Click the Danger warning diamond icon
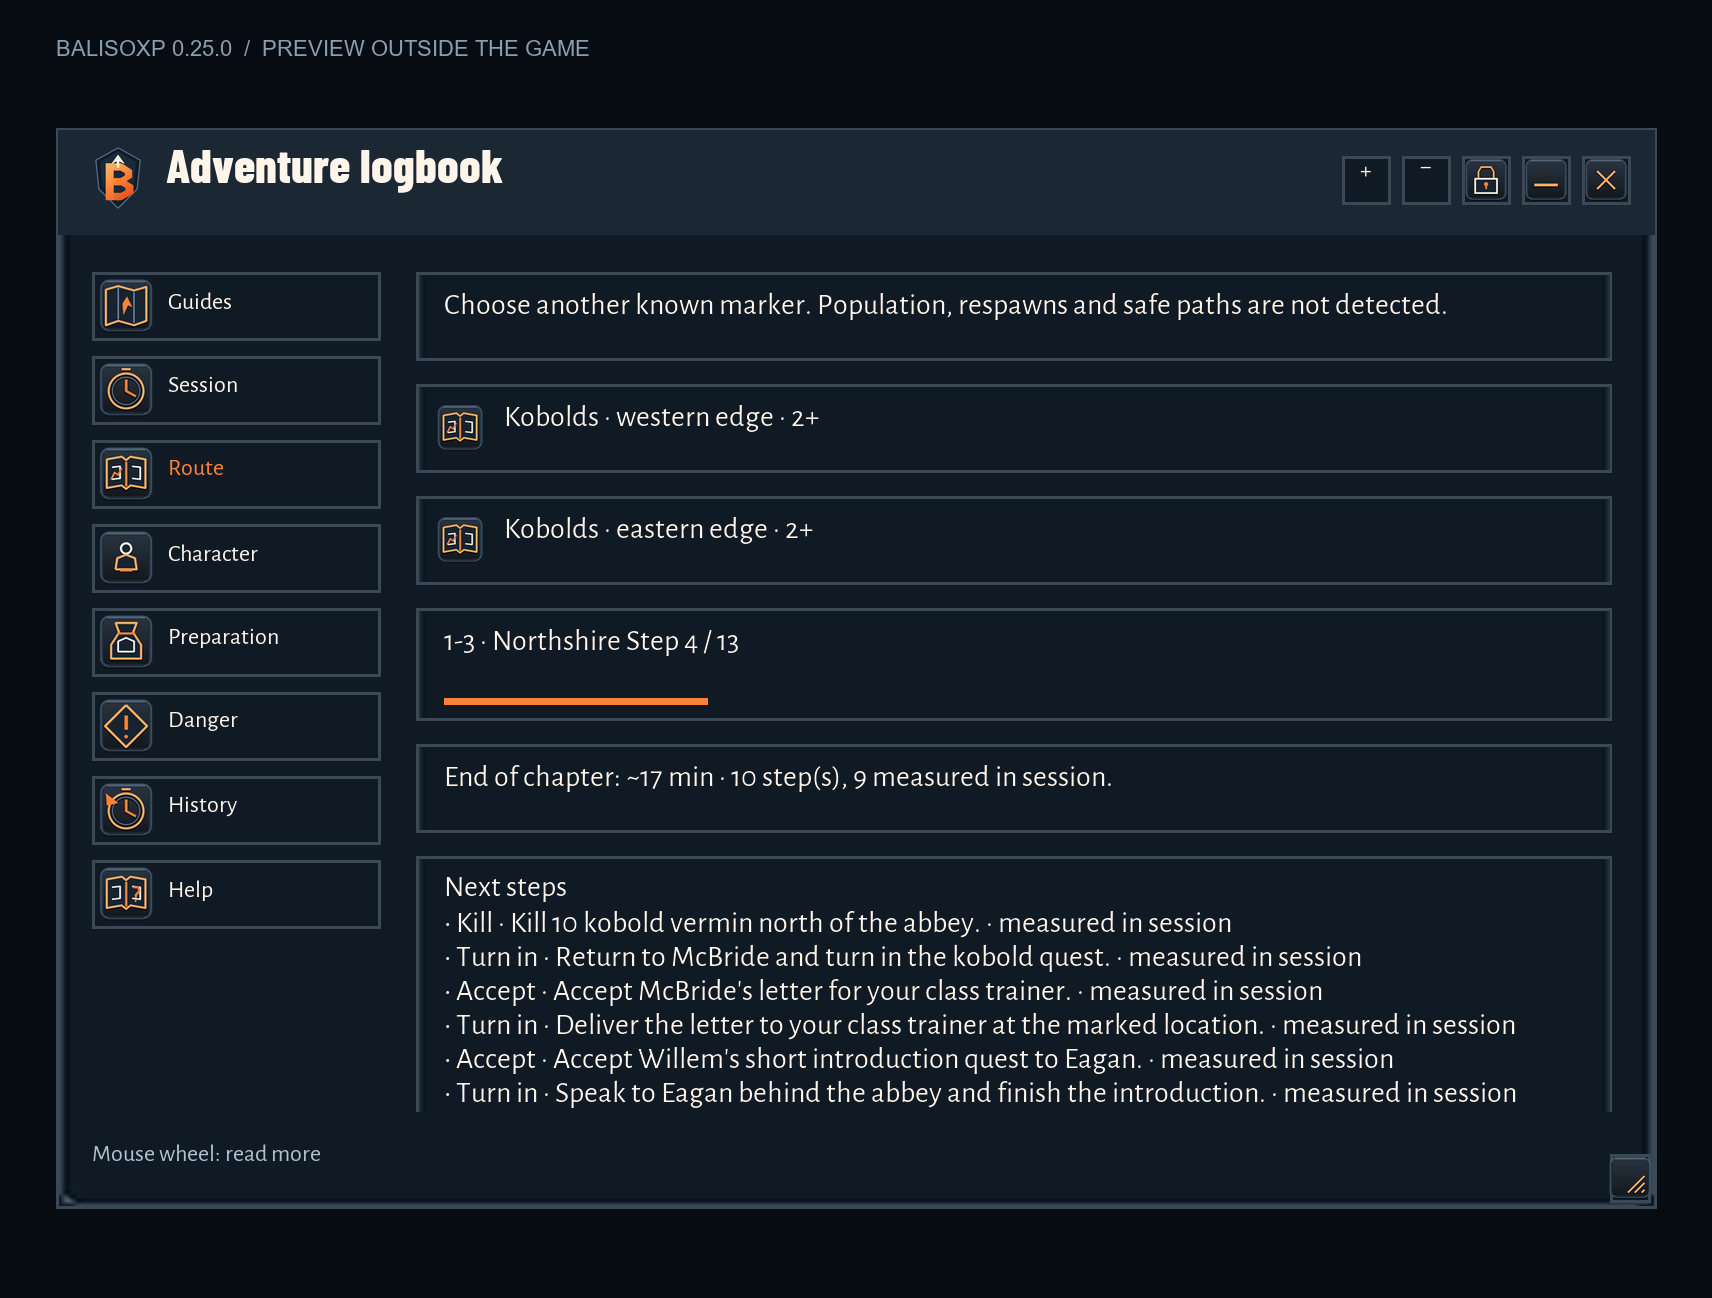 (x=126, y=725)
